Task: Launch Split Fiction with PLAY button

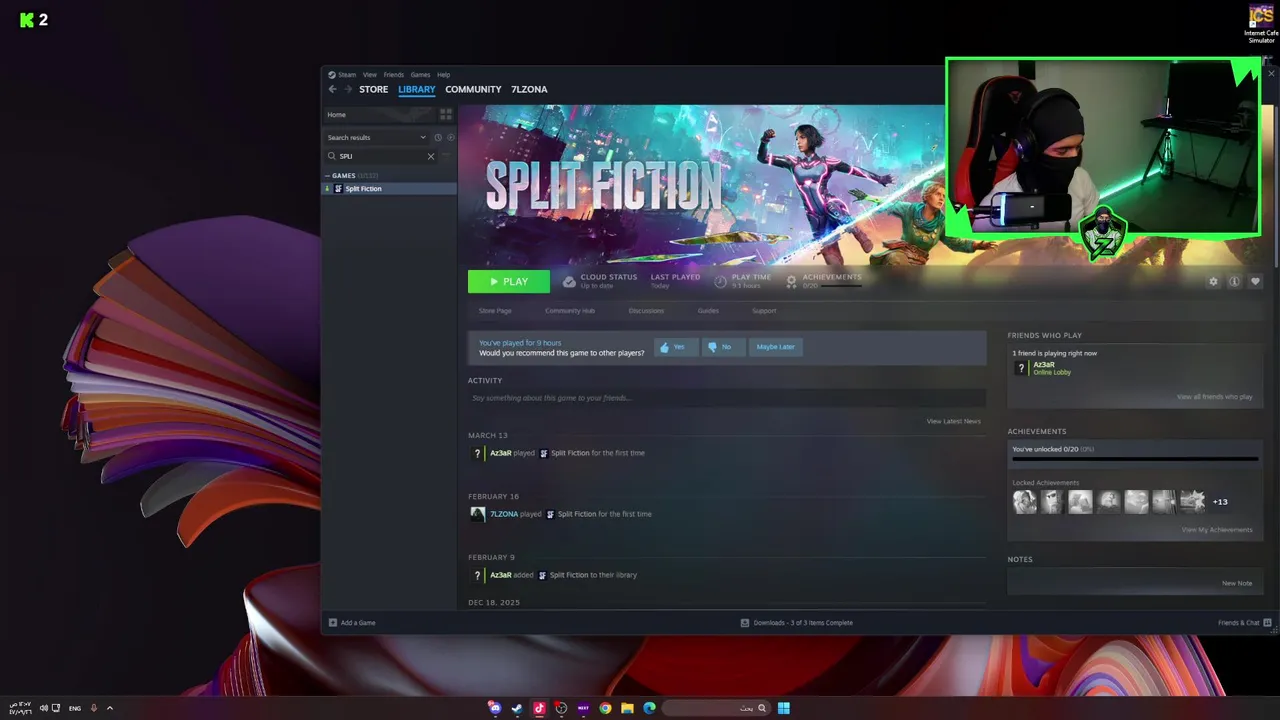Action: tap(509, 282)
